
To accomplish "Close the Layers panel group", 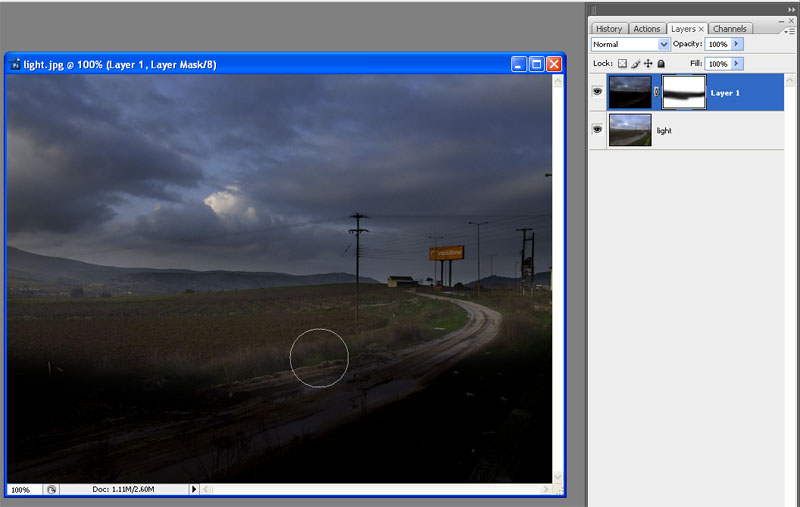I will [791, 21].
